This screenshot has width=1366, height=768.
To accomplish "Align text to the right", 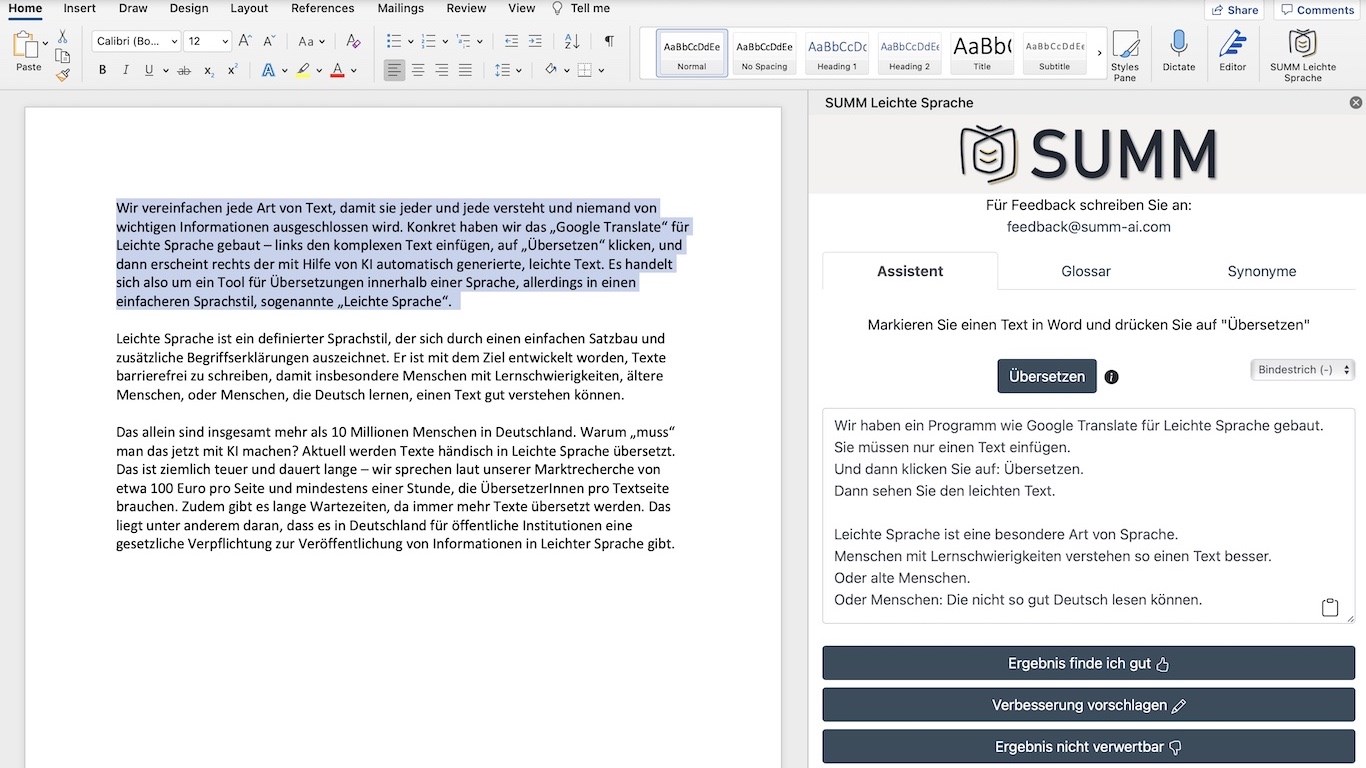I will pyautogui.click(x=441, y=70).
